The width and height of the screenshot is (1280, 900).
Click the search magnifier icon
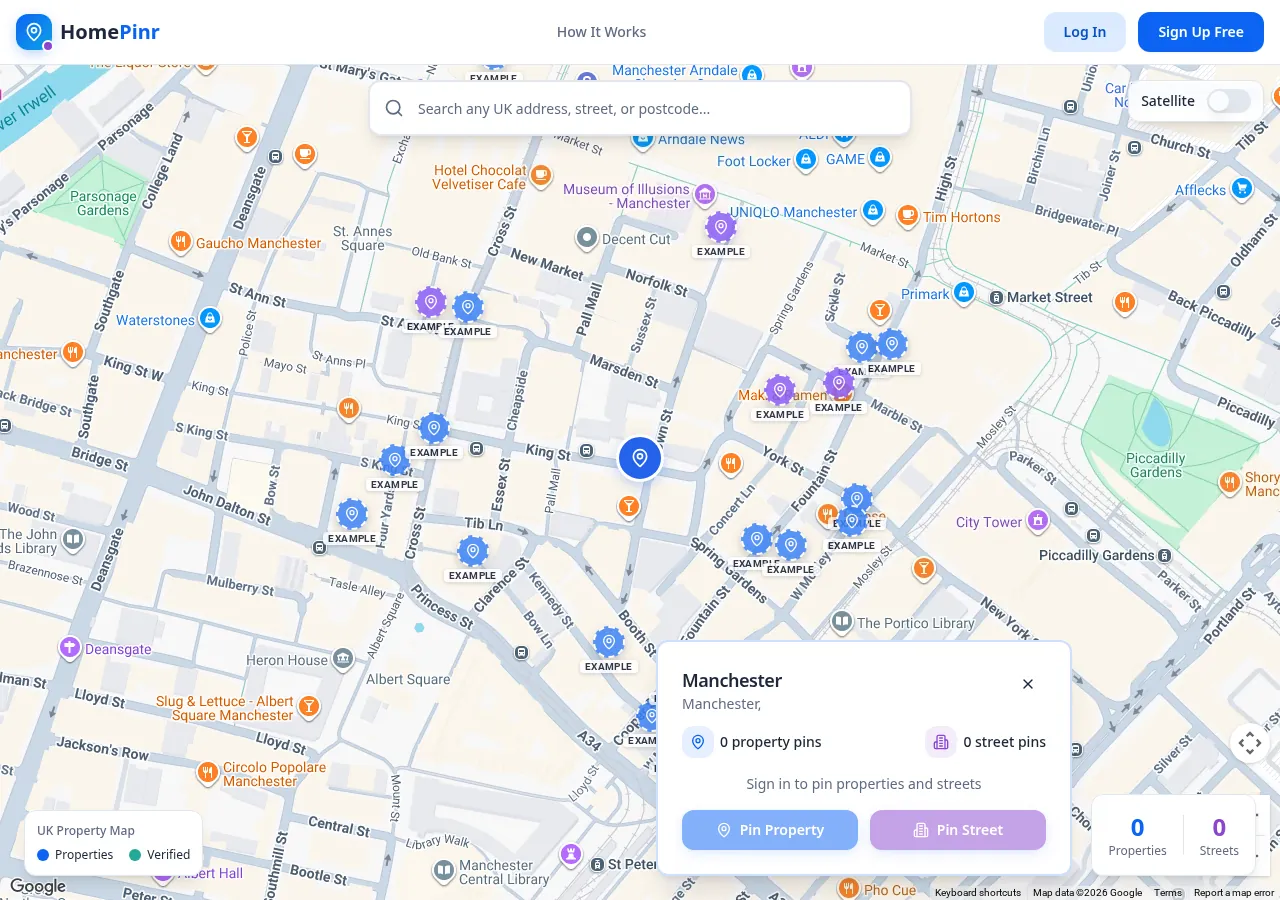tap(394, 108)
